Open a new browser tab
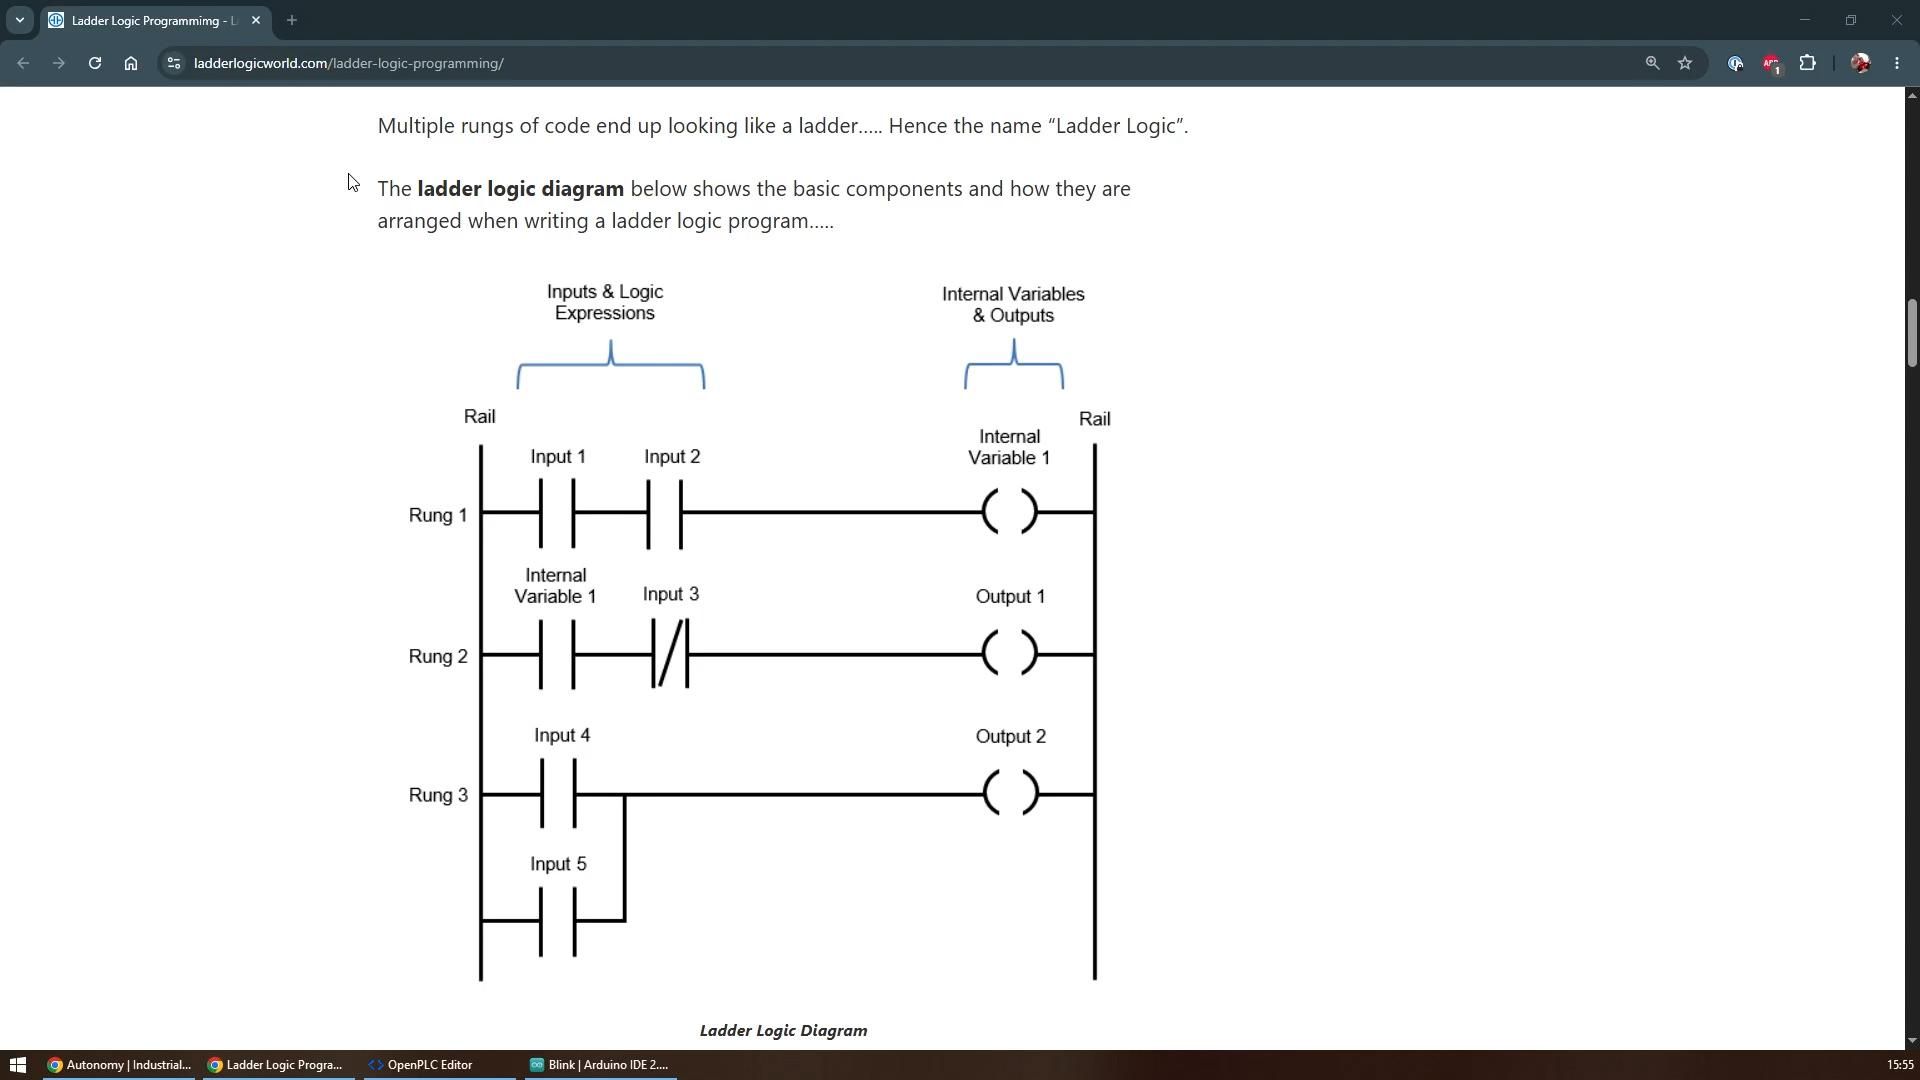 tap(292, 20)
